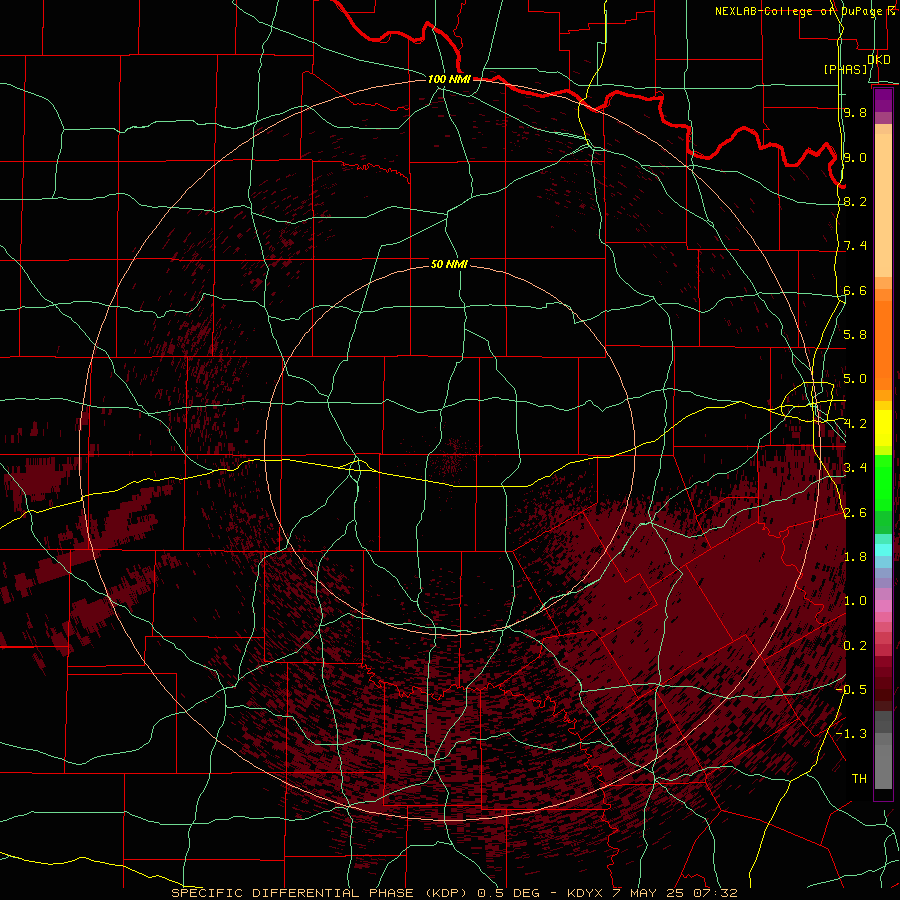
Task: Click the purple segment topping the color bar
Action: pyautogui.click(x=883, y=101)
